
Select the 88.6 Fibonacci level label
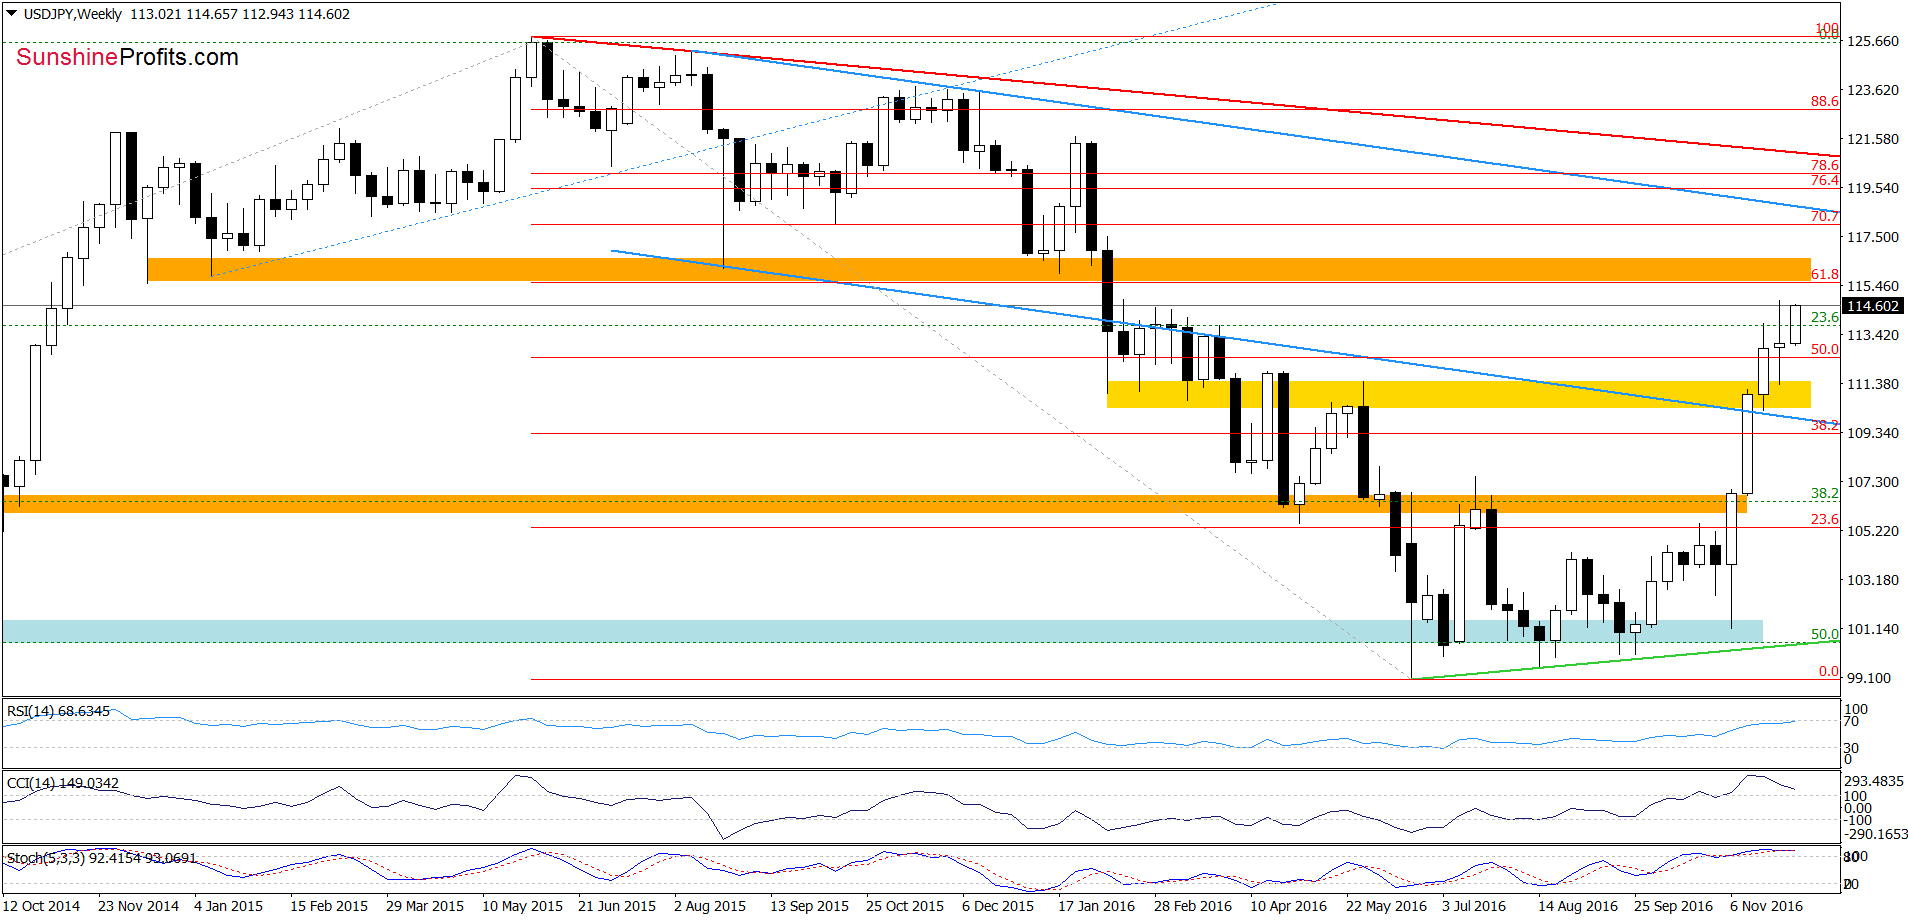(1824, 101)
